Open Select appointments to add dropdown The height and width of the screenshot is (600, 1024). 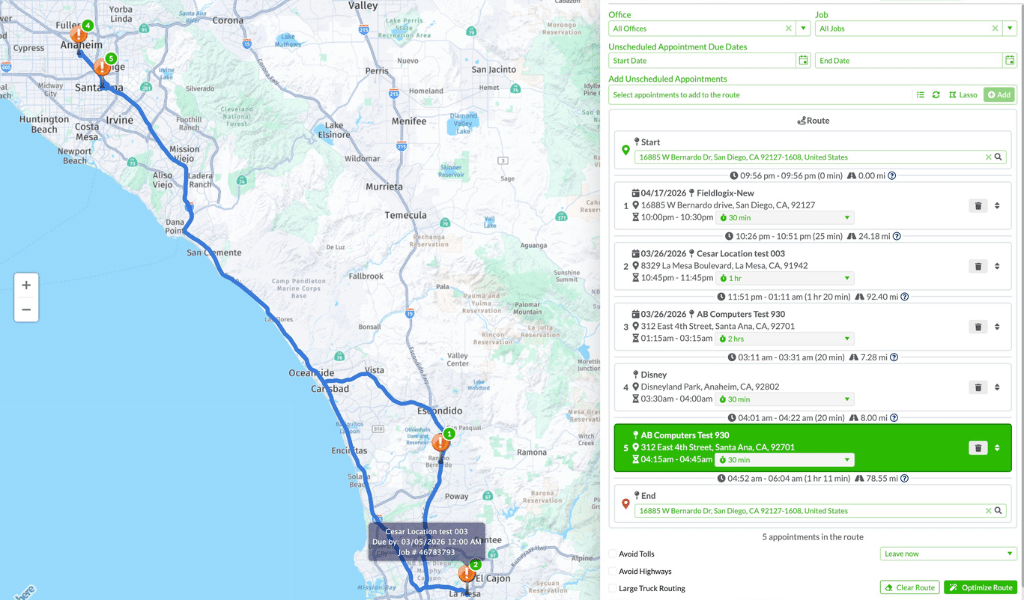760,95
